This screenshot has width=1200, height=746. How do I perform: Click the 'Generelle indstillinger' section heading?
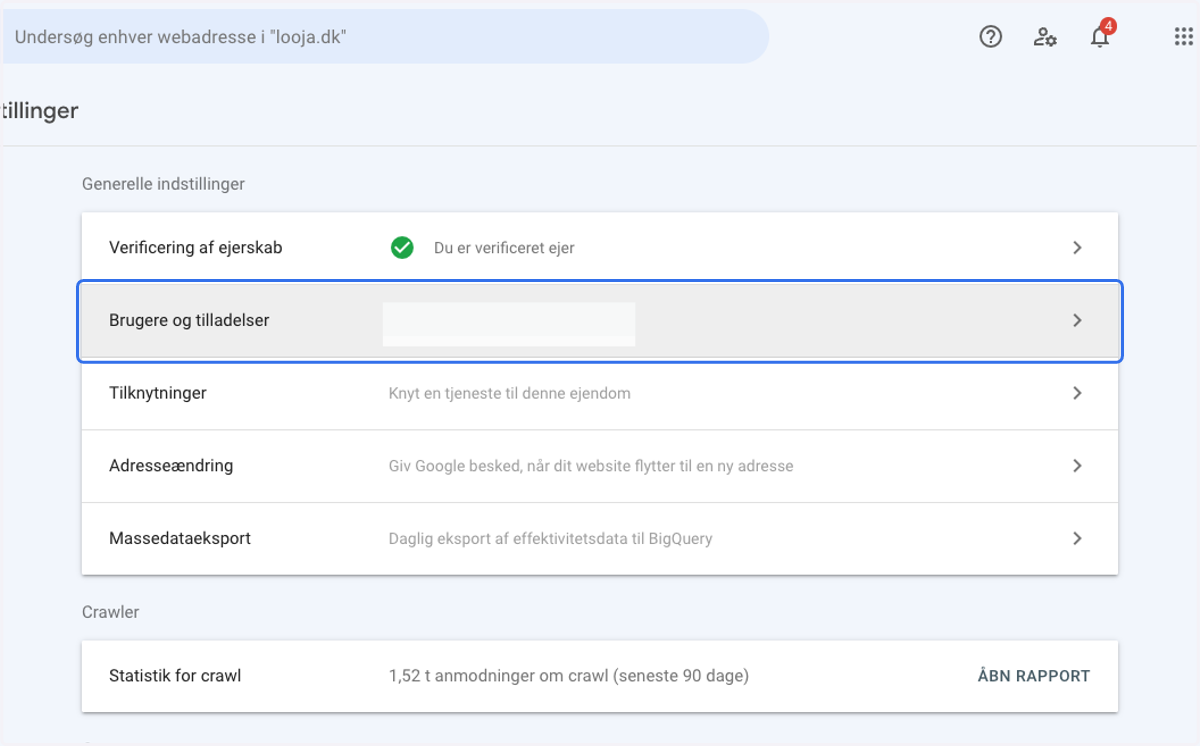pos(164,184)
